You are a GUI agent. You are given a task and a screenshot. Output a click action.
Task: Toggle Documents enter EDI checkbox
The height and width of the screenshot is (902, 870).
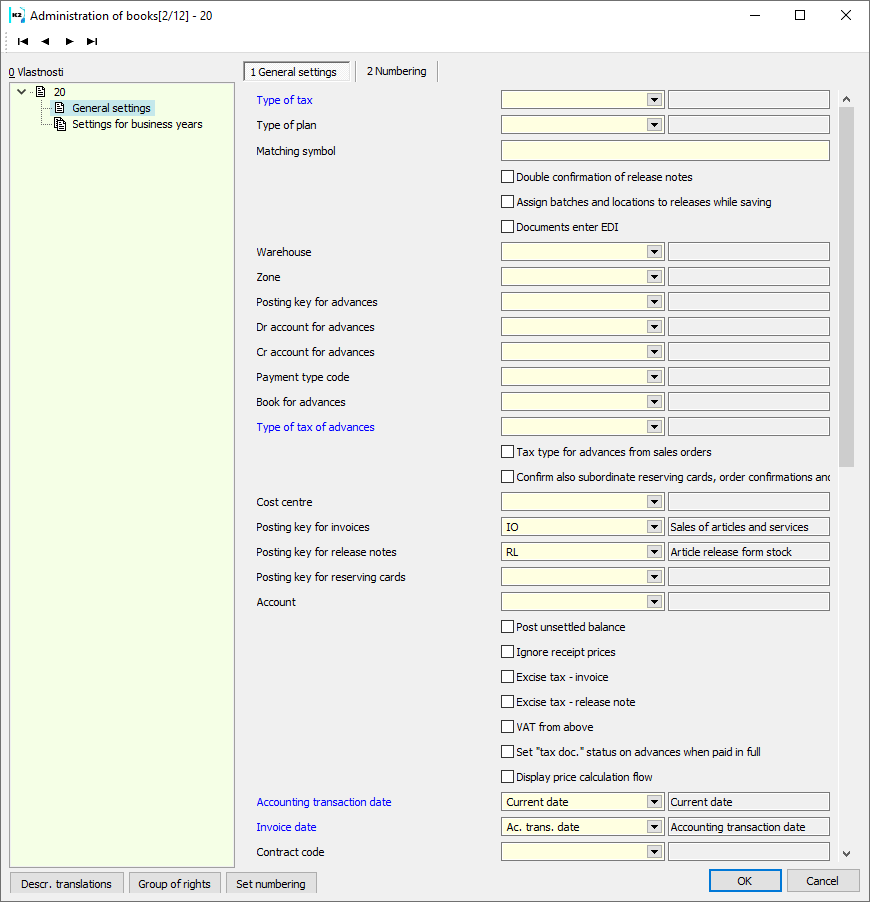[x=508, y=227]
